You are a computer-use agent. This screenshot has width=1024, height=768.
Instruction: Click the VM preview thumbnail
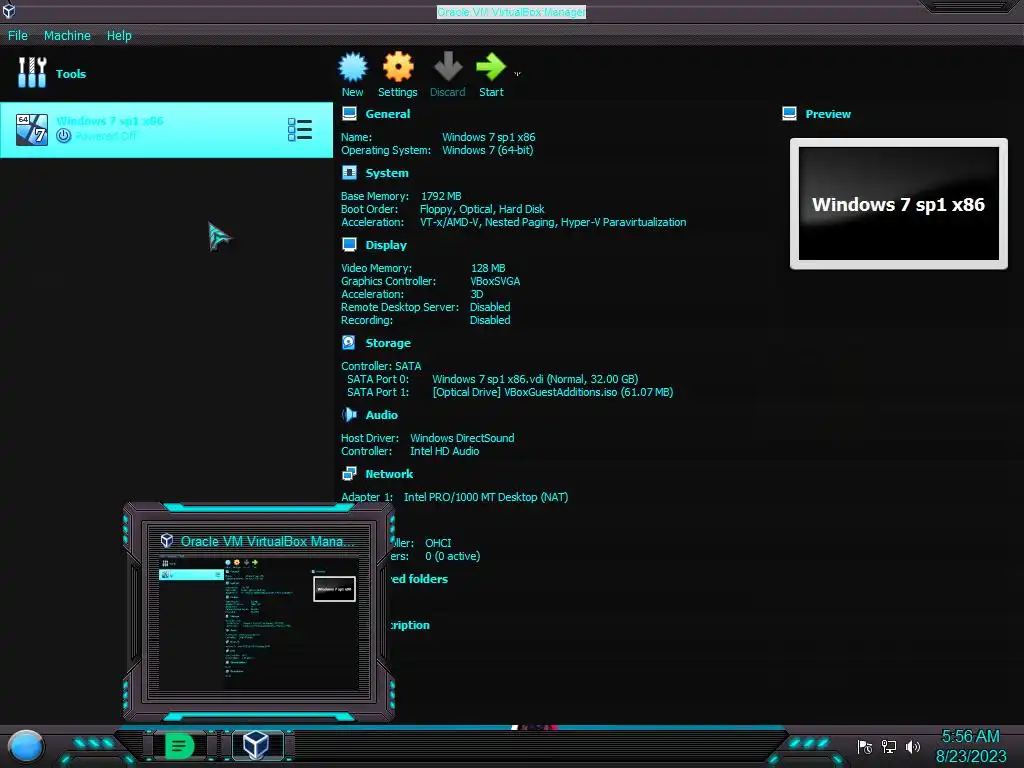899,204
